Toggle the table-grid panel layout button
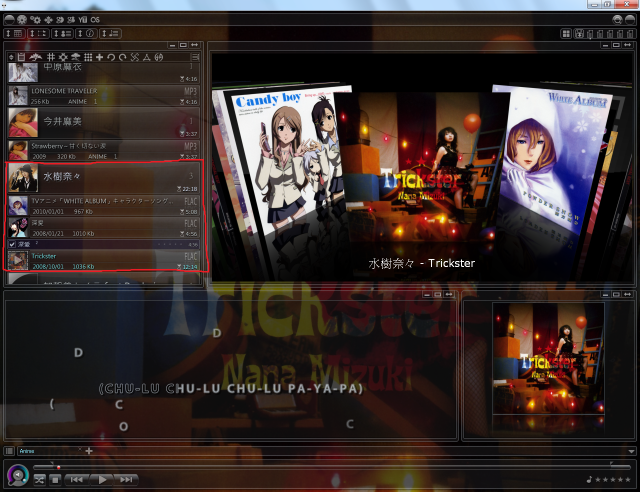Screen dimensions: 640x492 15,33
